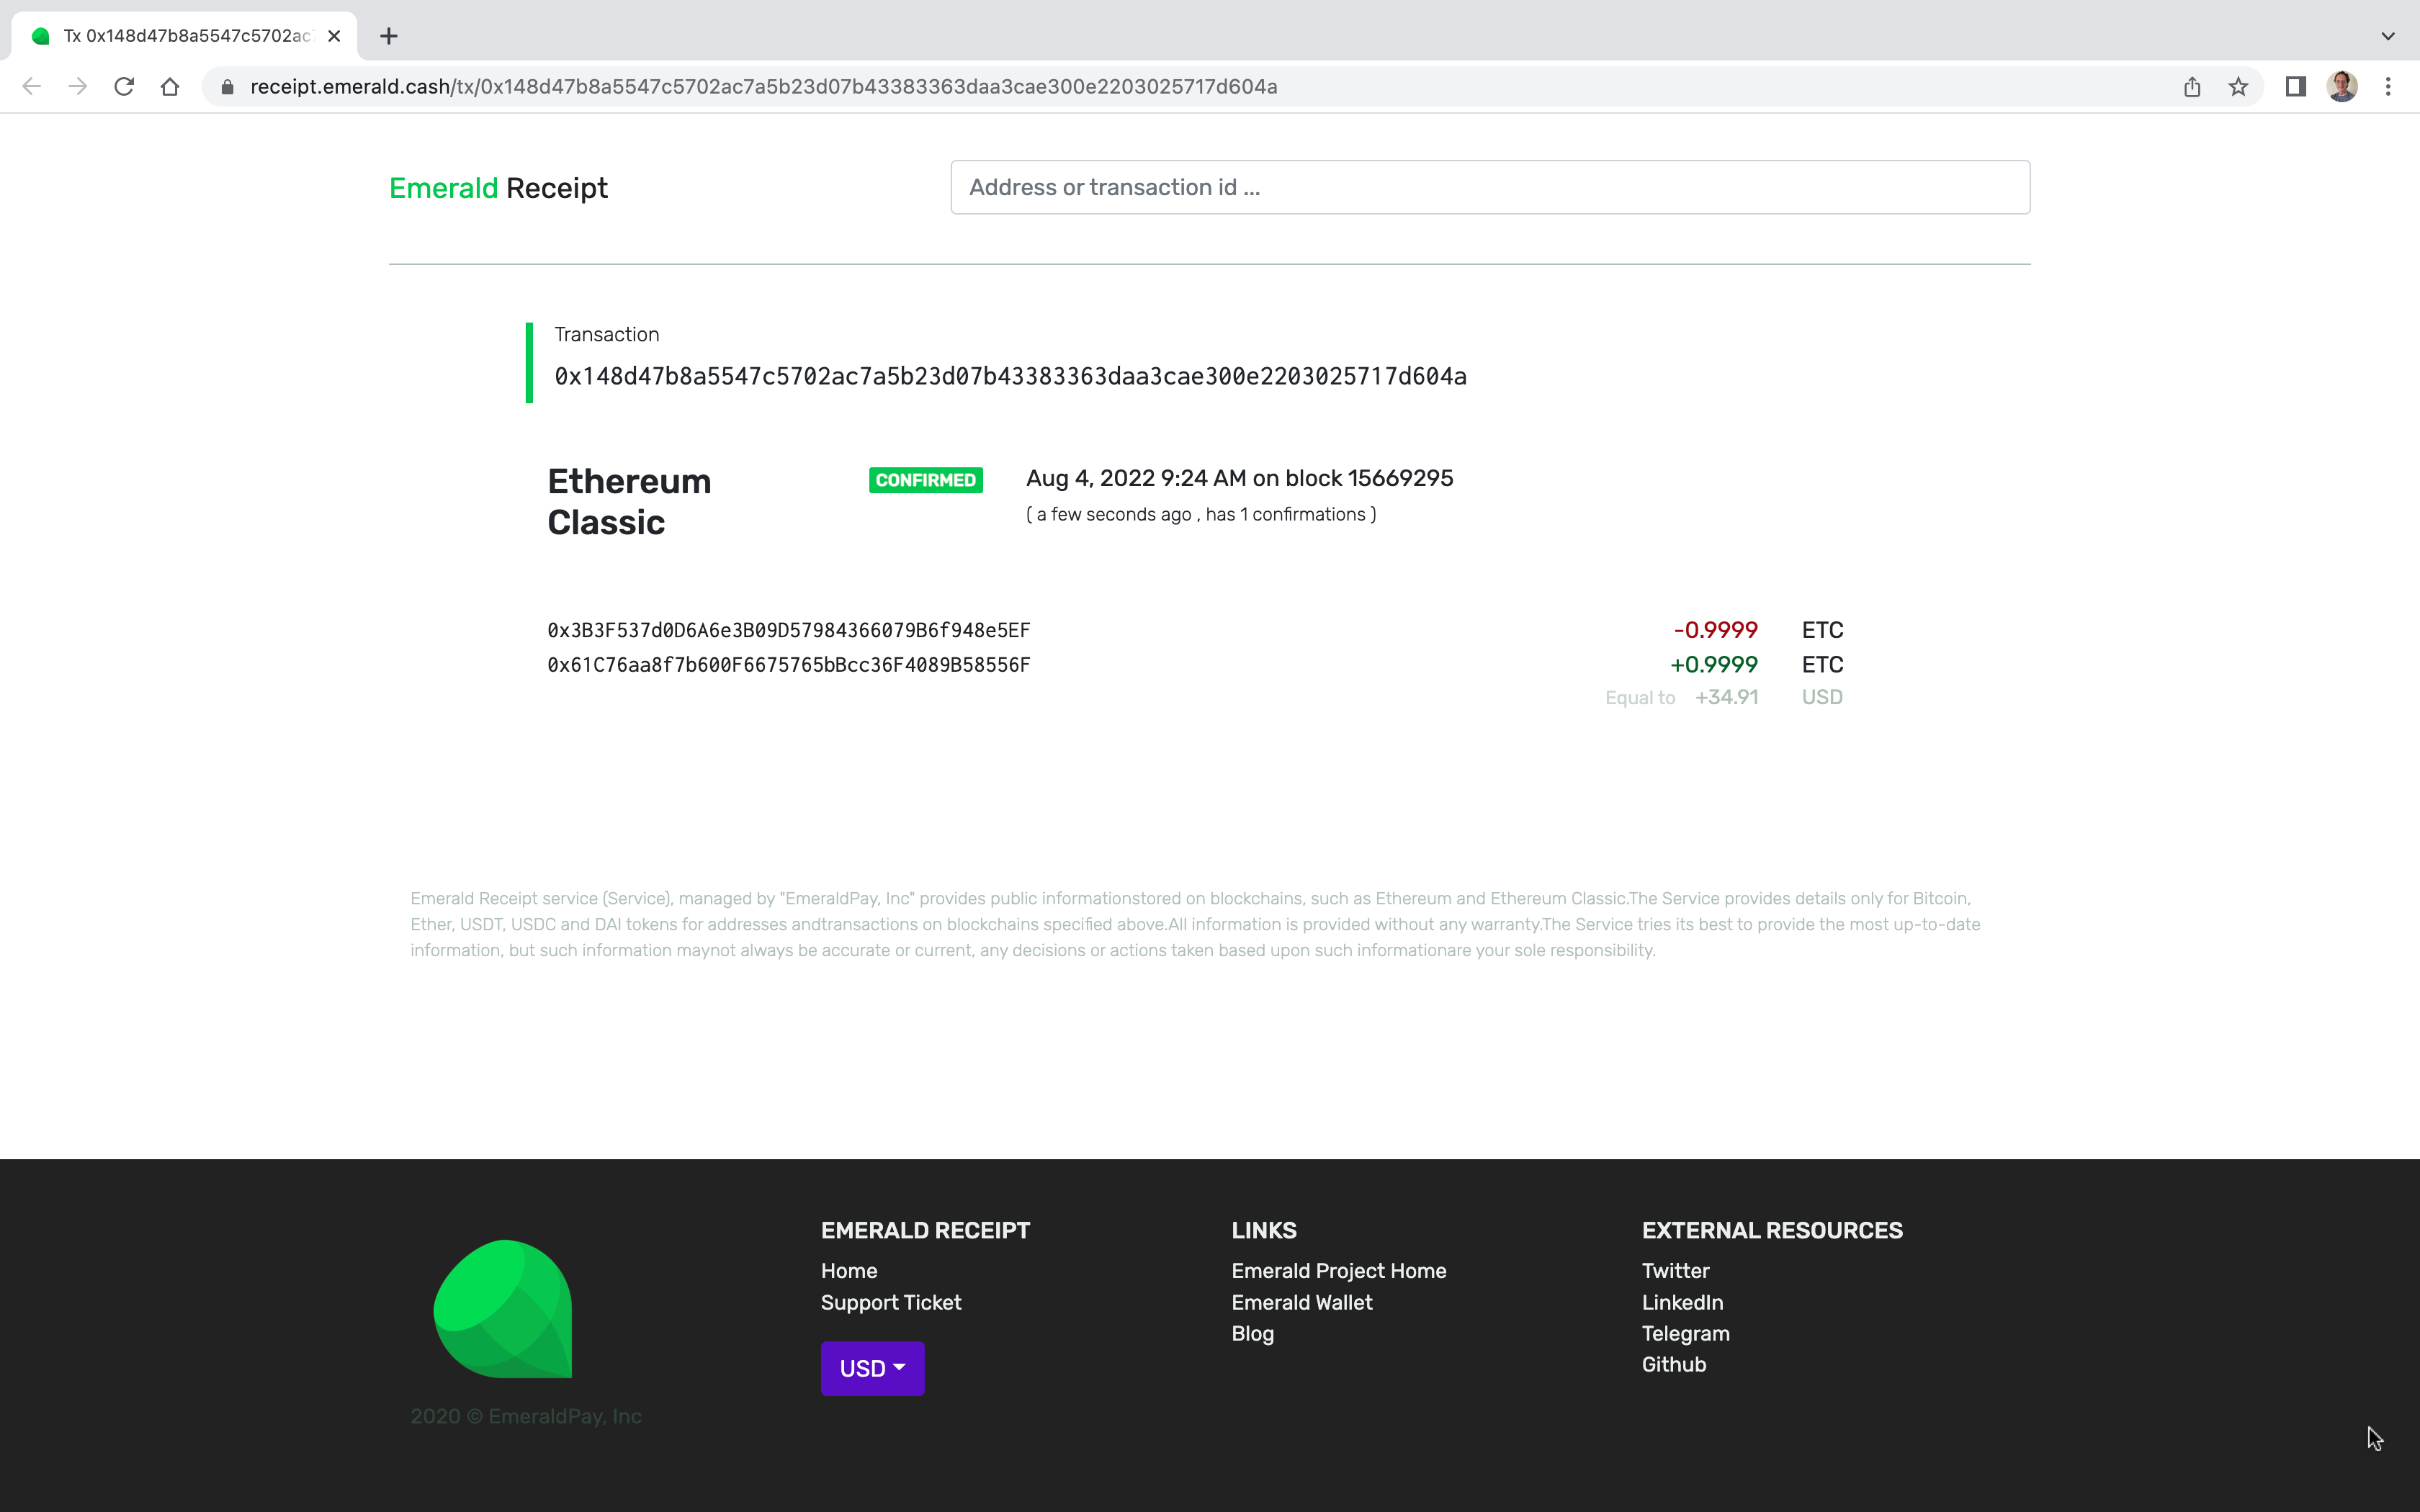Click the browser back navigation arrow
Screen dimensions: 2420x1512
click(33, 86)
